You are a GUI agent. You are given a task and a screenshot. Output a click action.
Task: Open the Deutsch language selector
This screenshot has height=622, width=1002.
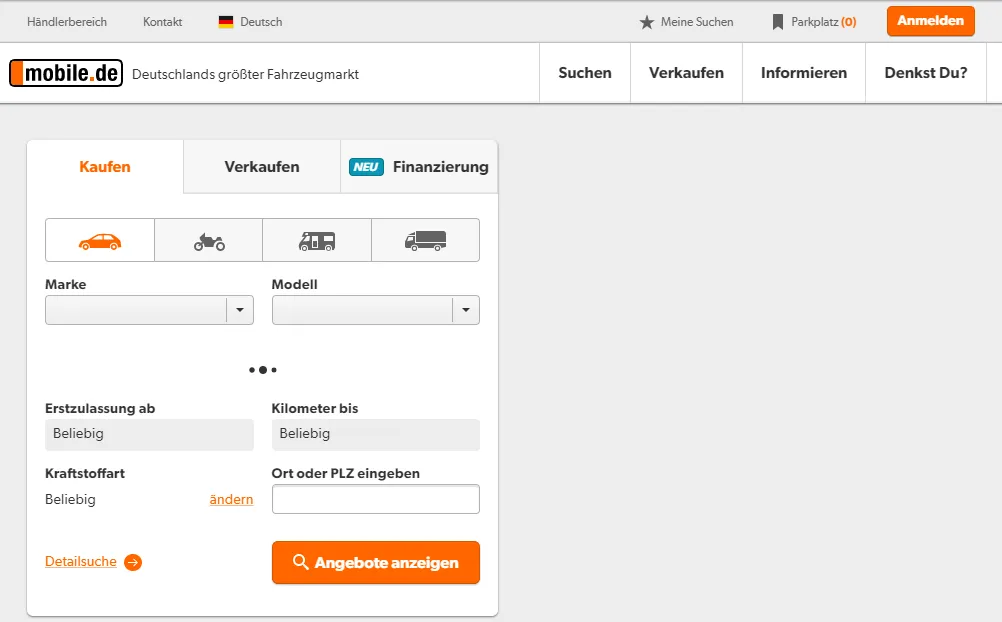(x=250, y=22)
